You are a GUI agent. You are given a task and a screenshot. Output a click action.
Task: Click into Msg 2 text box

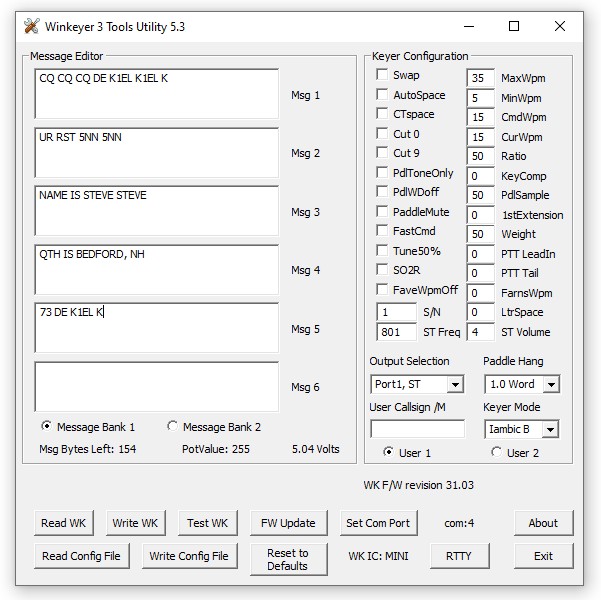[x=156, y=153]
